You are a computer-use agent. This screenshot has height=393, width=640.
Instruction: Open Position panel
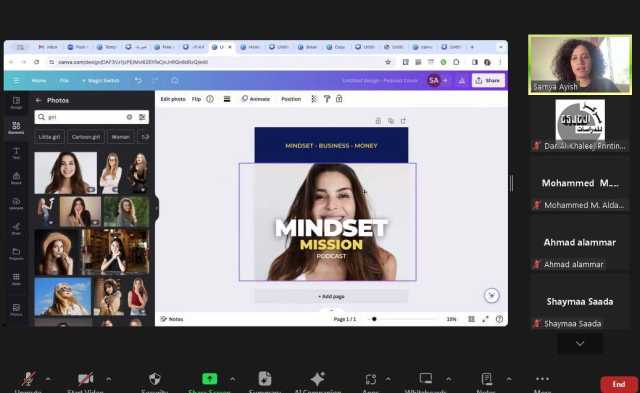[291, 99]
